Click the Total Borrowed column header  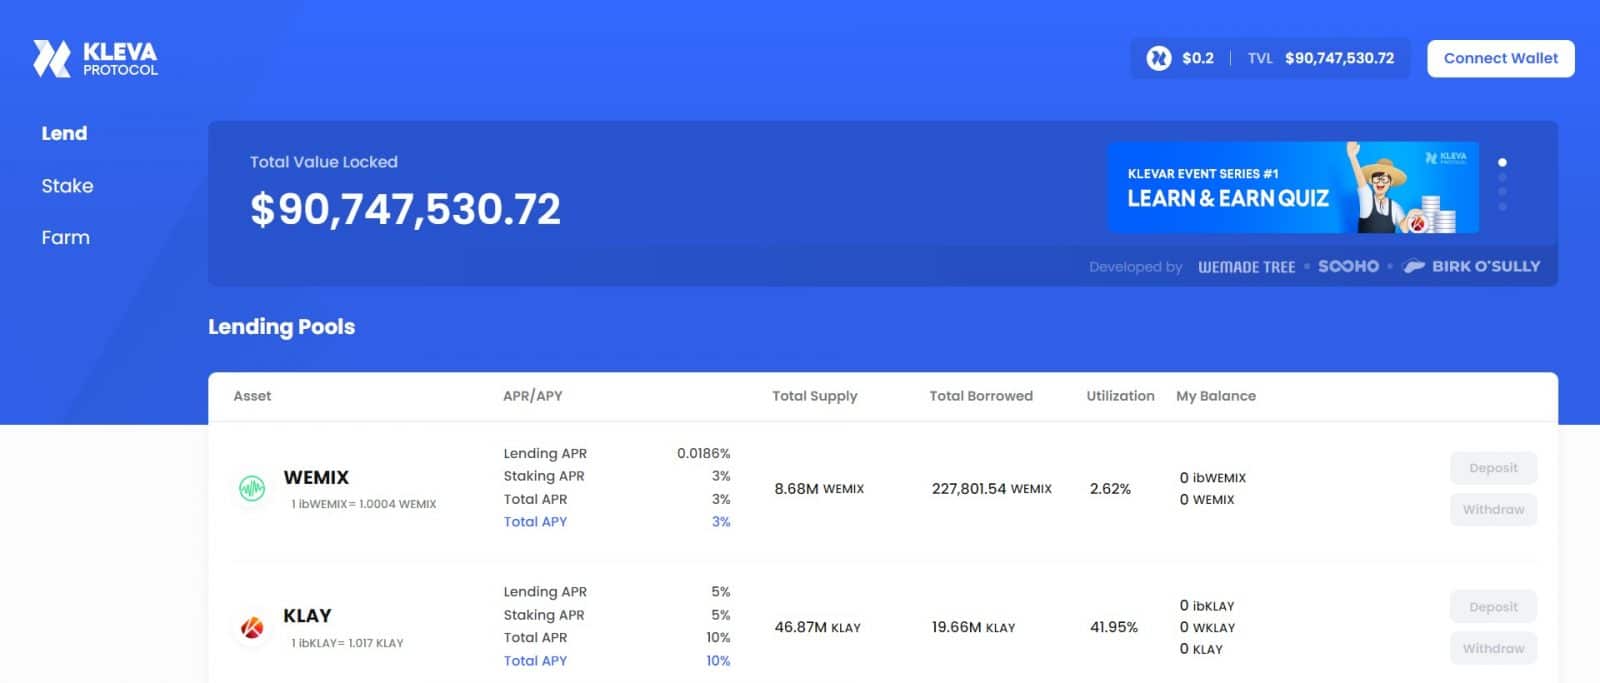(x=981, y=396)
